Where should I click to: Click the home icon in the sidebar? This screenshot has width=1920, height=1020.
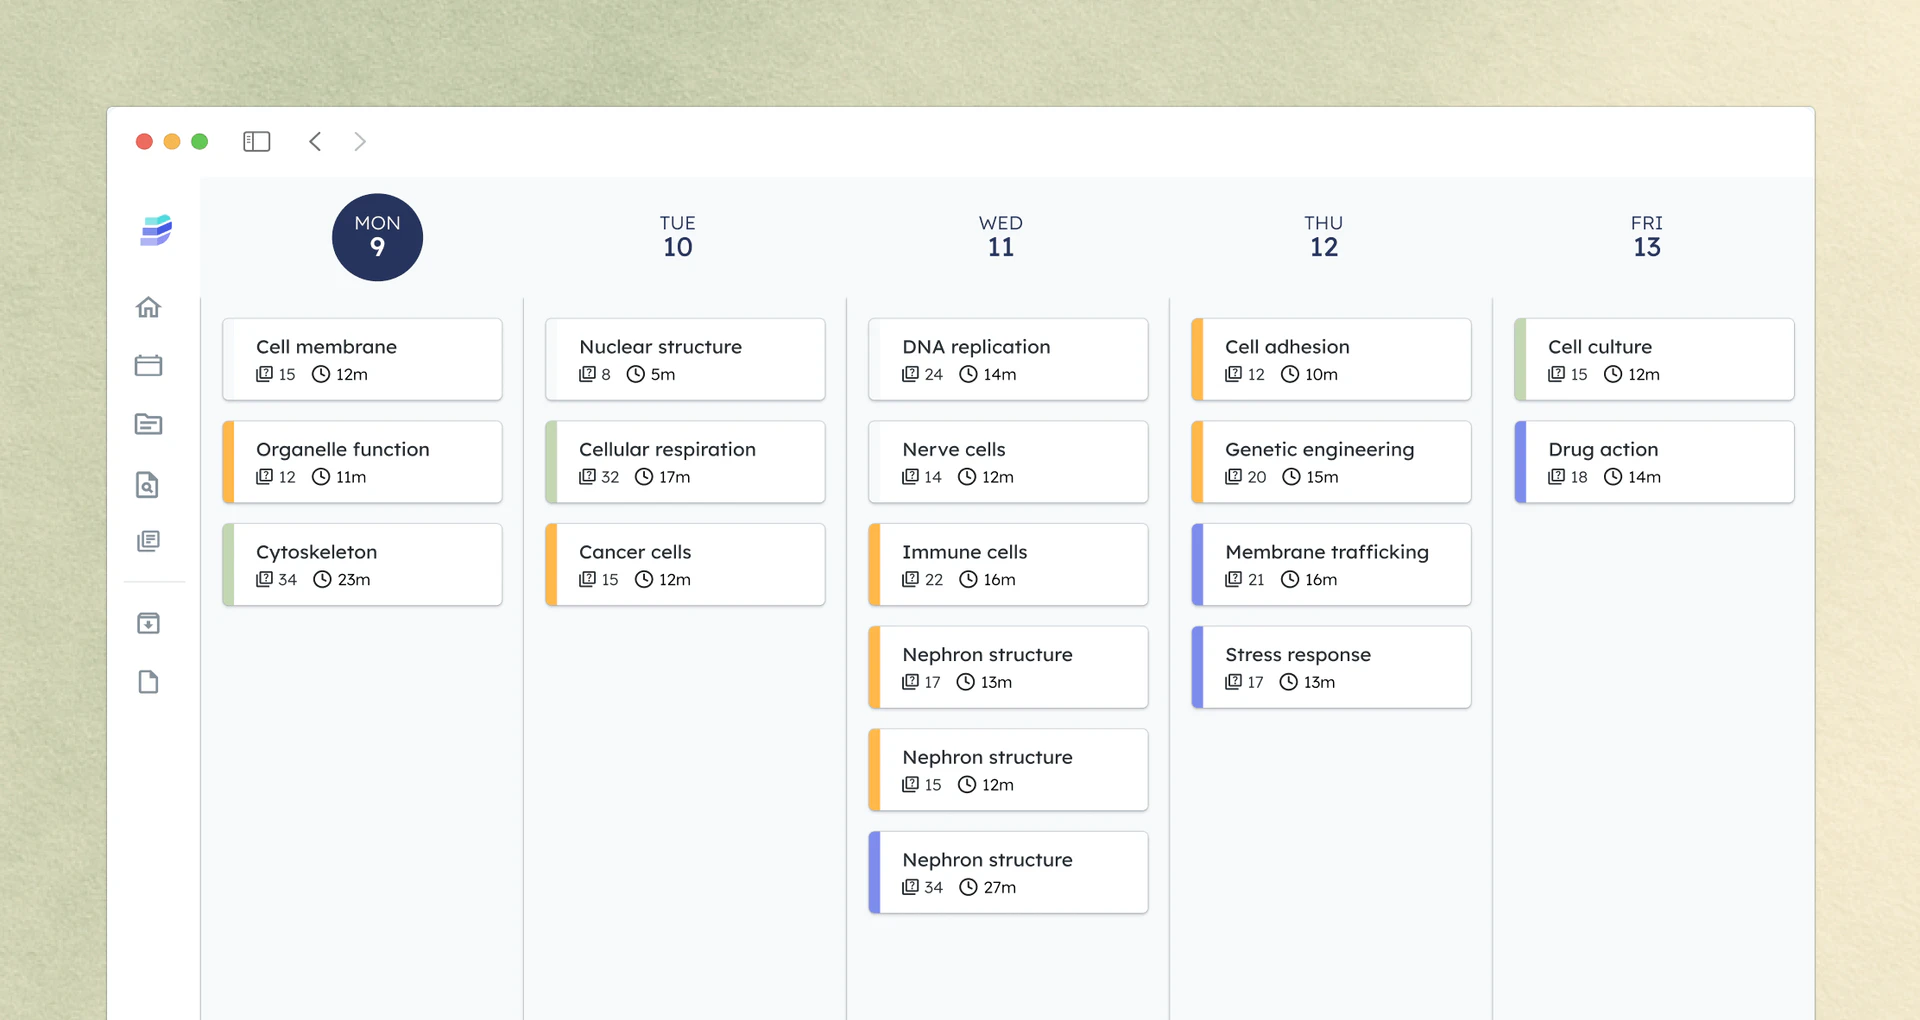148,307
